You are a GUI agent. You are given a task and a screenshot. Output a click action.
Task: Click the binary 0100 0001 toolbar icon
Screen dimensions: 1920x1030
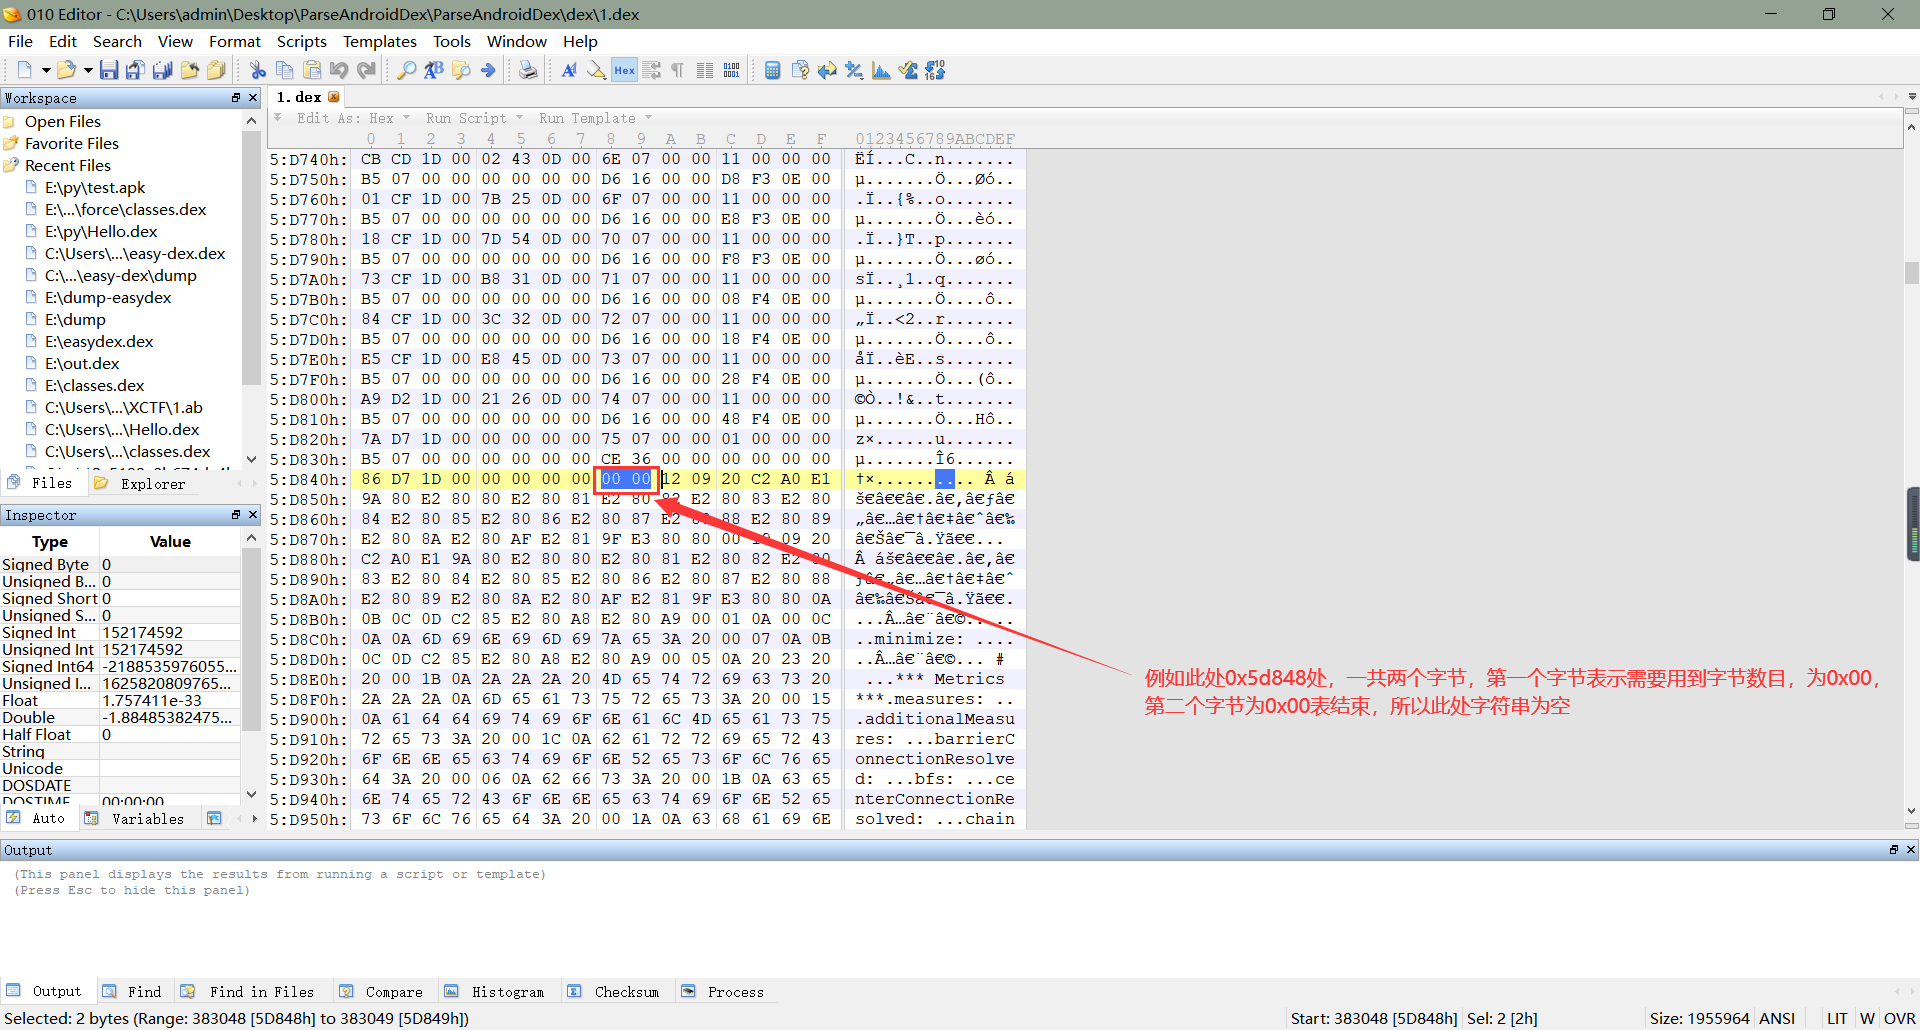pyautogui.click(x=732, y=70)
